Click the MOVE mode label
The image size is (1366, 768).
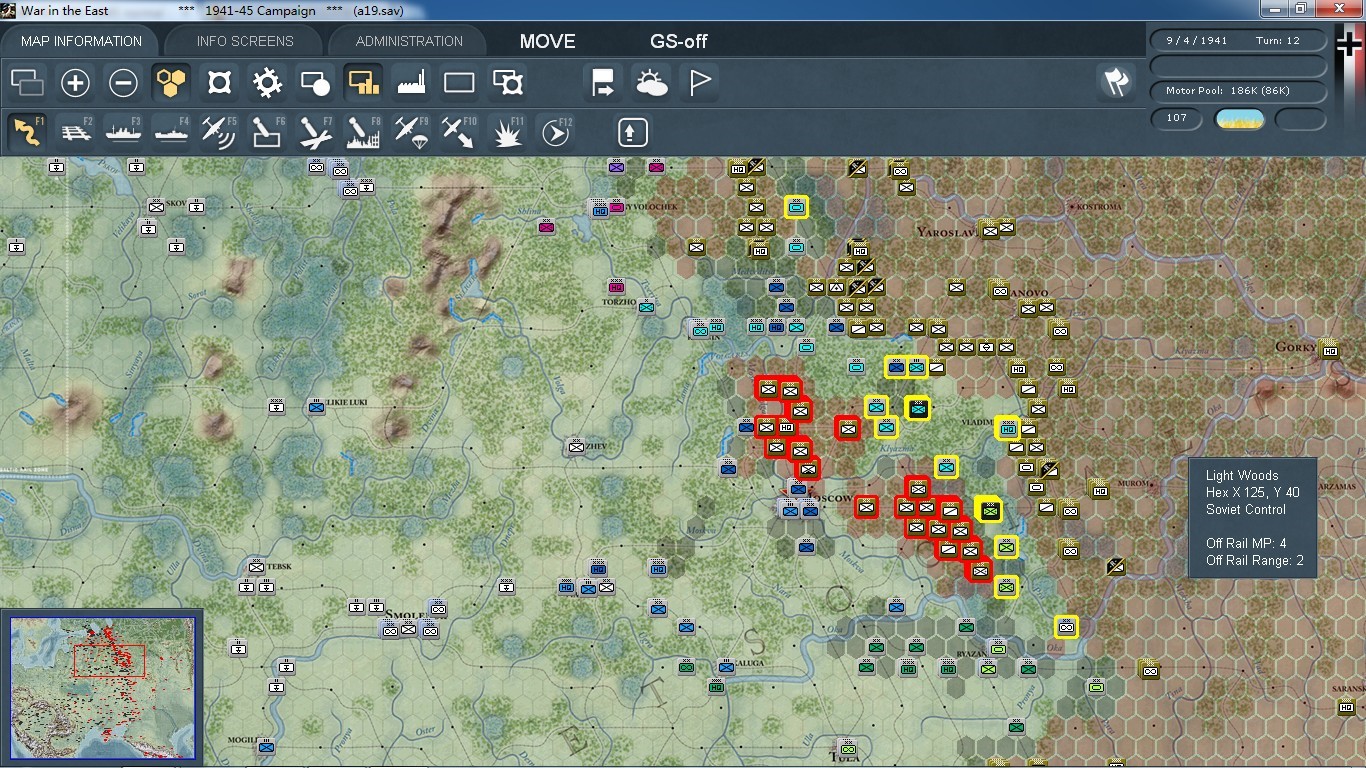[x=547, y=41]
